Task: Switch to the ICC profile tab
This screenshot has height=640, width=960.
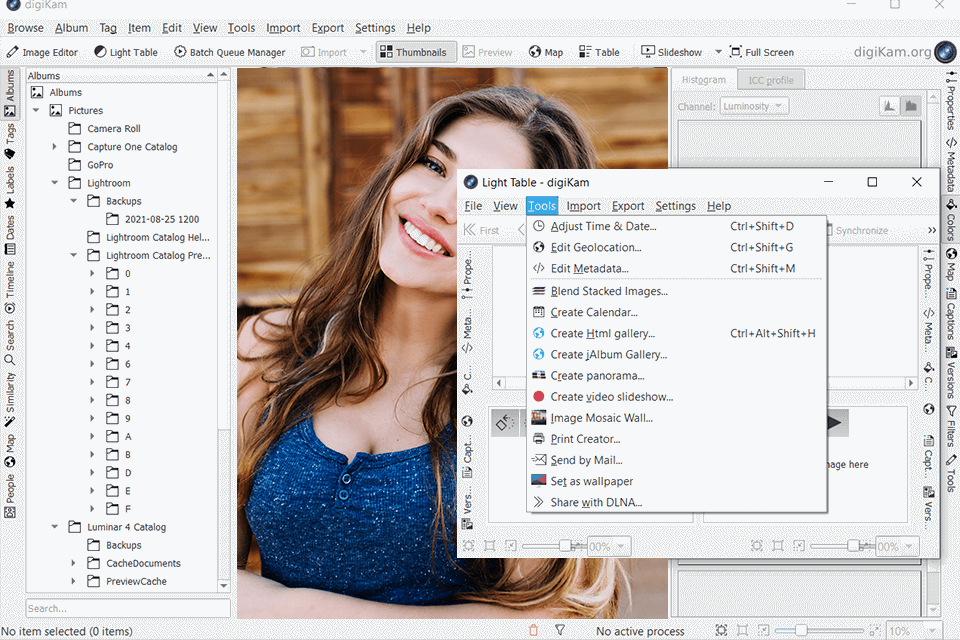Action: [x=771, y=80]
